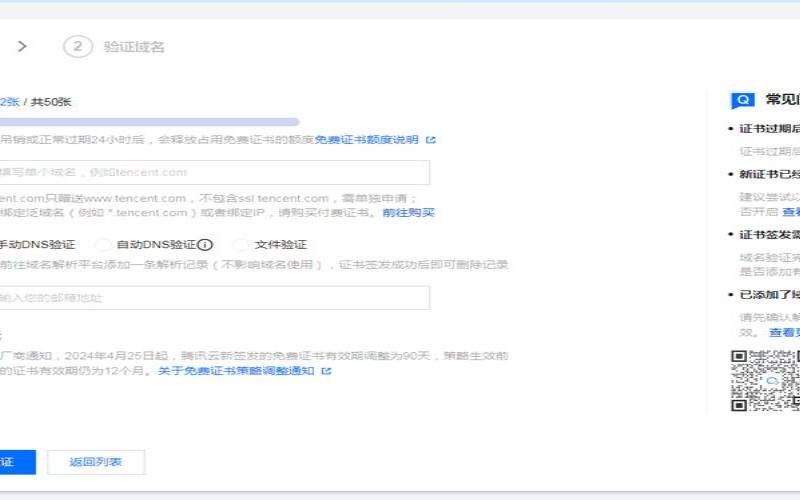
Task: Open the 前往购买 link
Action: click(x=408, y=212)
